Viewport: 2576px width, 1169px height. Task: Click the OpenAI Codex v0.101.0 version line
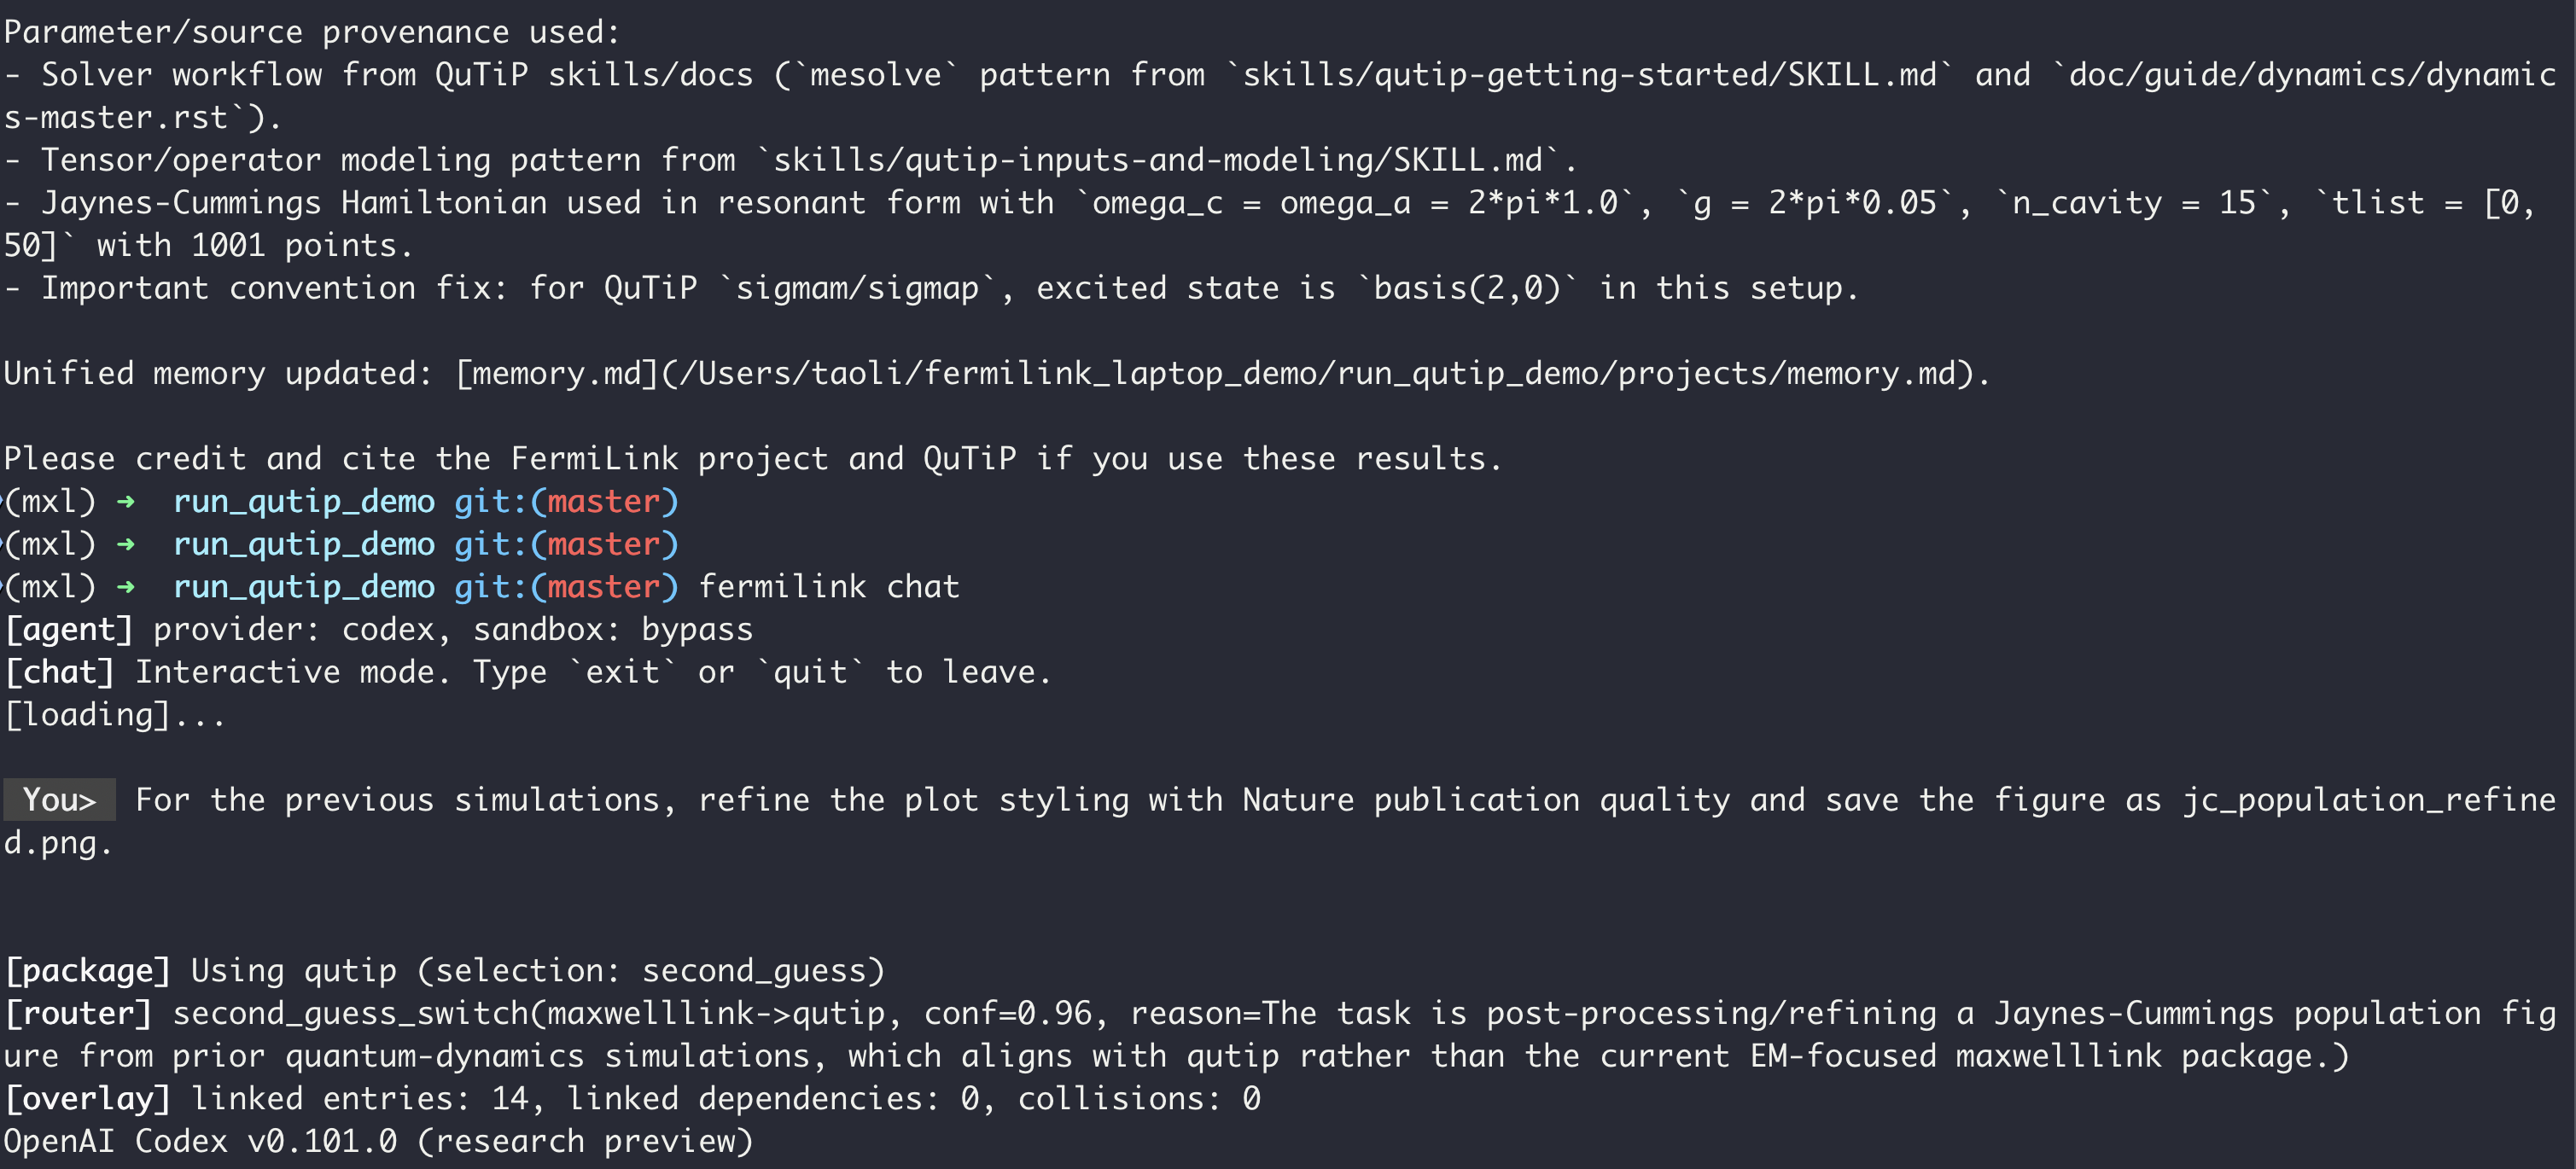[x=378, y=1142]
